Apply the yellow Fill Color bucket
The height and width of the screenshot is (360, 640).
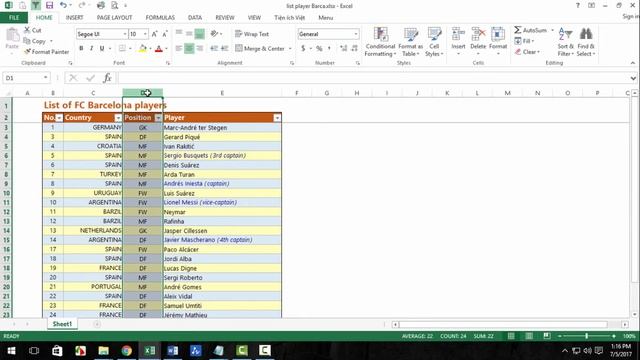coord(142,49)
